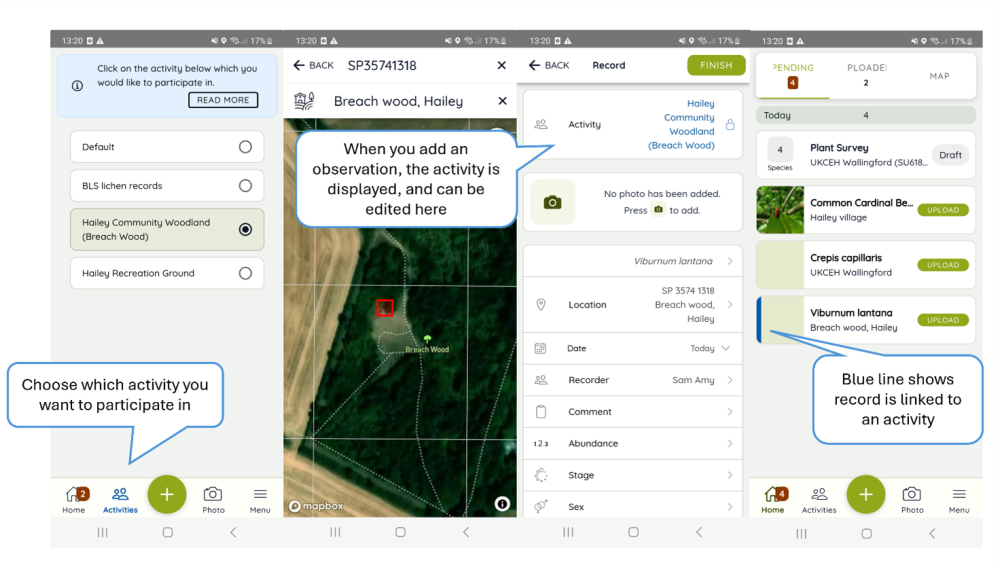Upload the Viburnum lantana record
The height and width of the screenshot is (565, 1000).
943,320
